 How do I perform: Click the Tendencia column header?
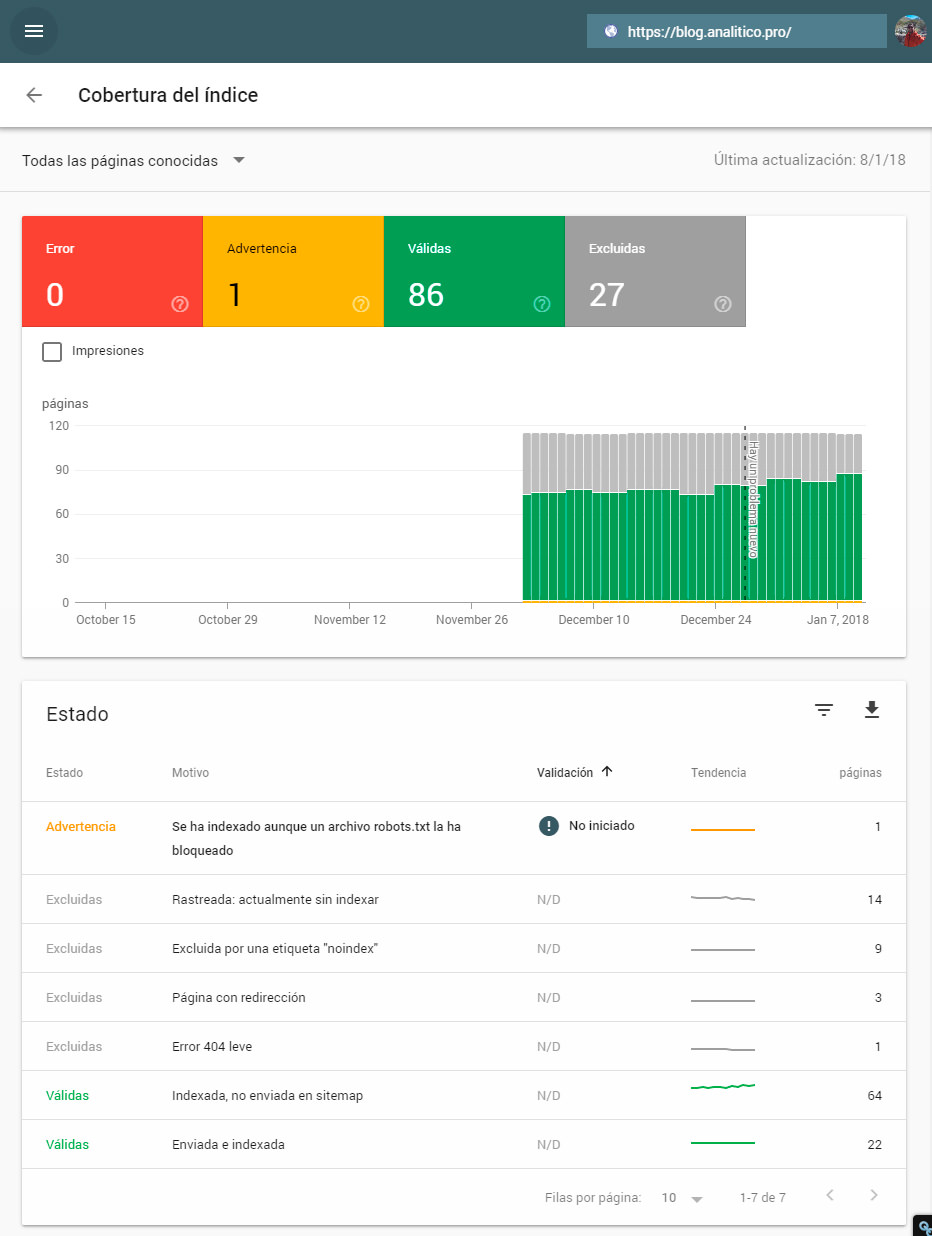(x=718, y=773)
